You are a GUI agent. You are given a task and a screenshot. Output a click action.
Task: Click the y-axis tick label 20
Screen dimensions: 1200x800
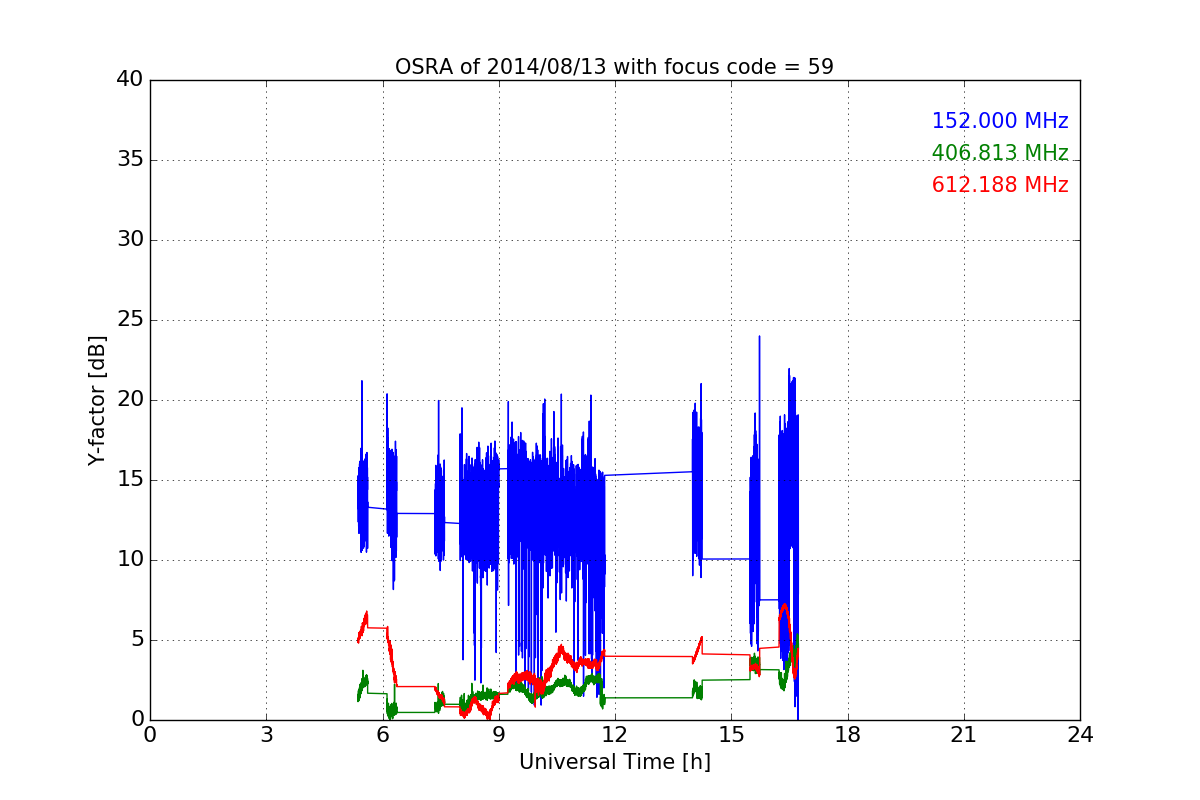tap(130, 400)
